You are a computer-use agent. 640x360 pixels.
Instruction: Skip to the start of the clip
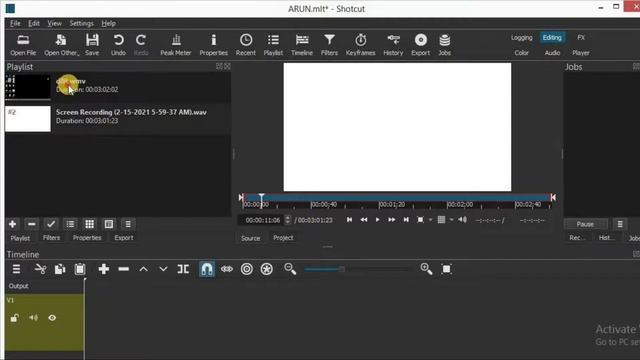tap(349, 220)
